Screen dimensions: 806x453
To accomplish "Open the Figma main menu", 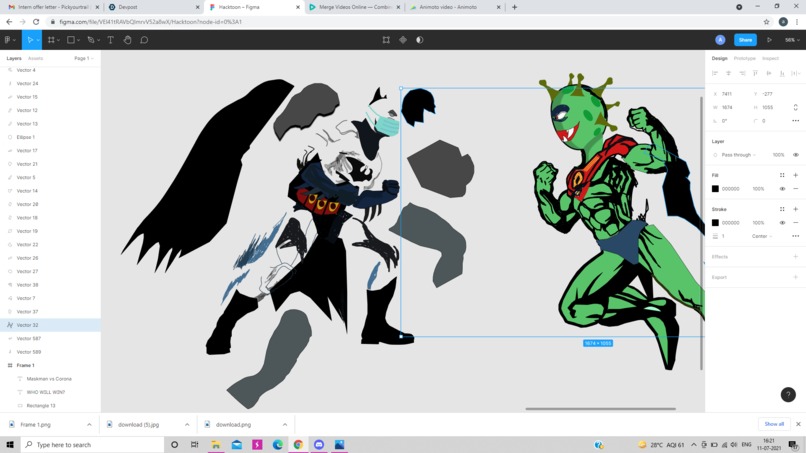I will pos(10,40).
